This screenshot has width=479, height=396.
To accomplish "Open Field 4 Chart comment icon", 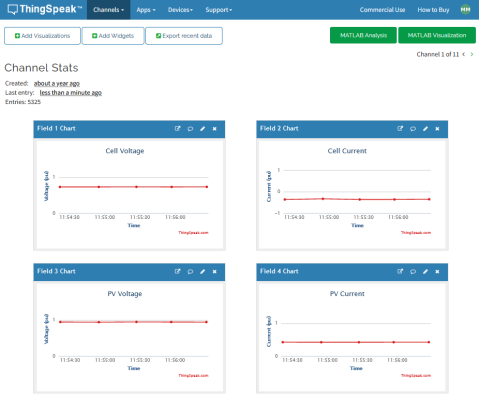I will tap(413, 272).
